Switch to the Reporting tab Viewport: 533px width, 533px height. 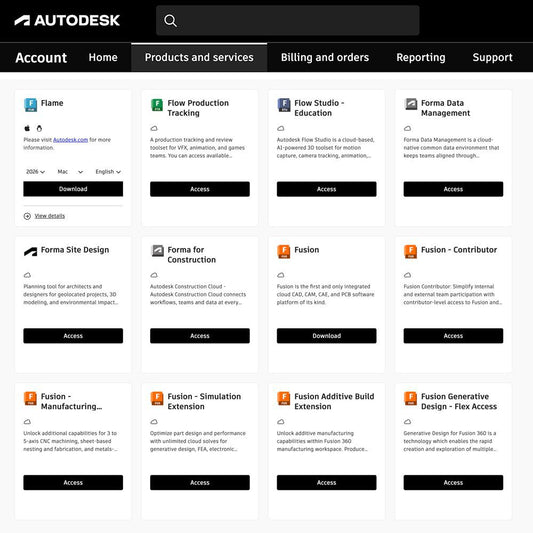pos(421,57)
